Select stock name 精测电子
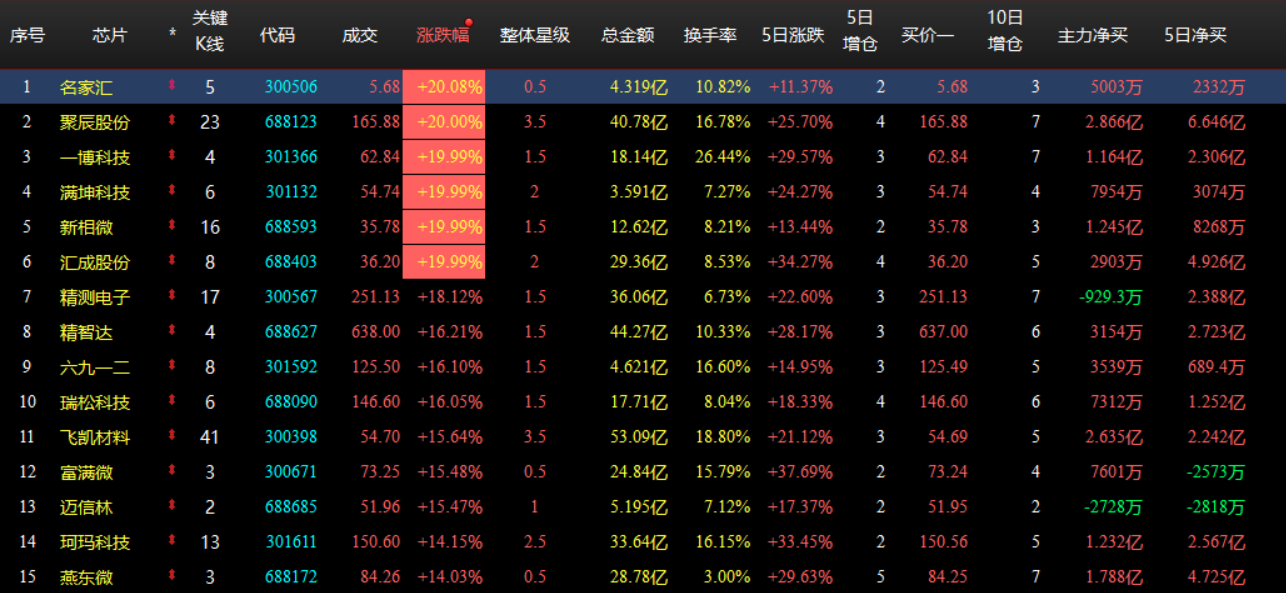Viewport: 1286px width, 593px height. (95, 297)
